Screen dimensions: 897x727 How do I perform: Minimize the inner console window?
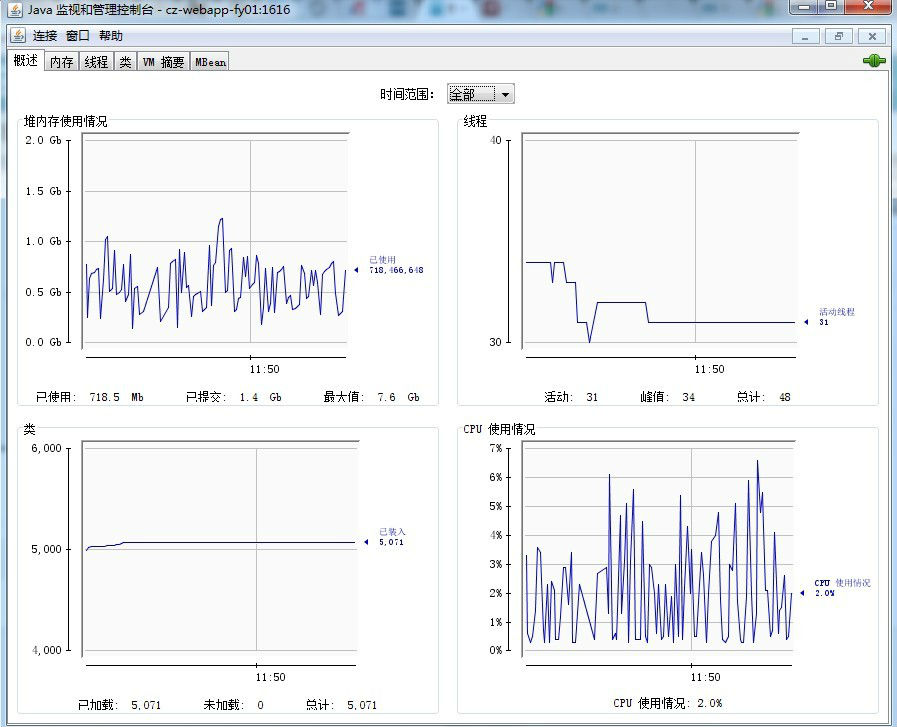tap(805, 36)
